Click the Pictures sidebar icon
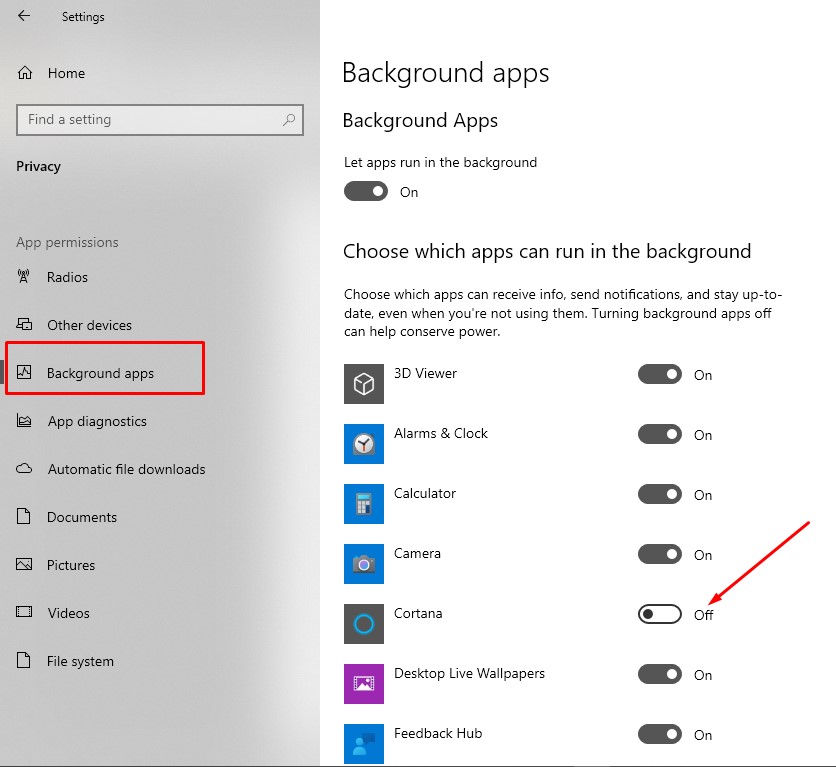Viewport: 836px width, 767px height. coord(24,564)
